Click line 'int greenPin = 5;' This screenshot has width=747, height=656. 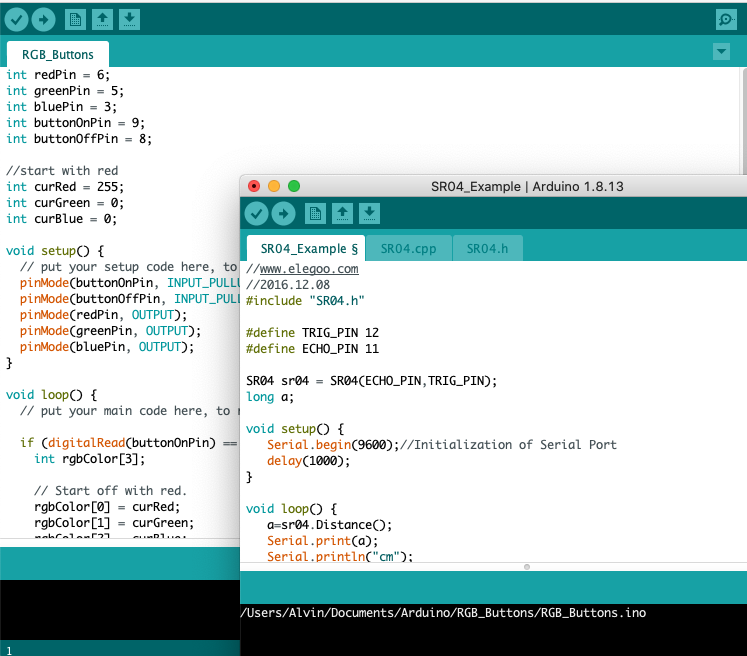[x=65, y=91]
